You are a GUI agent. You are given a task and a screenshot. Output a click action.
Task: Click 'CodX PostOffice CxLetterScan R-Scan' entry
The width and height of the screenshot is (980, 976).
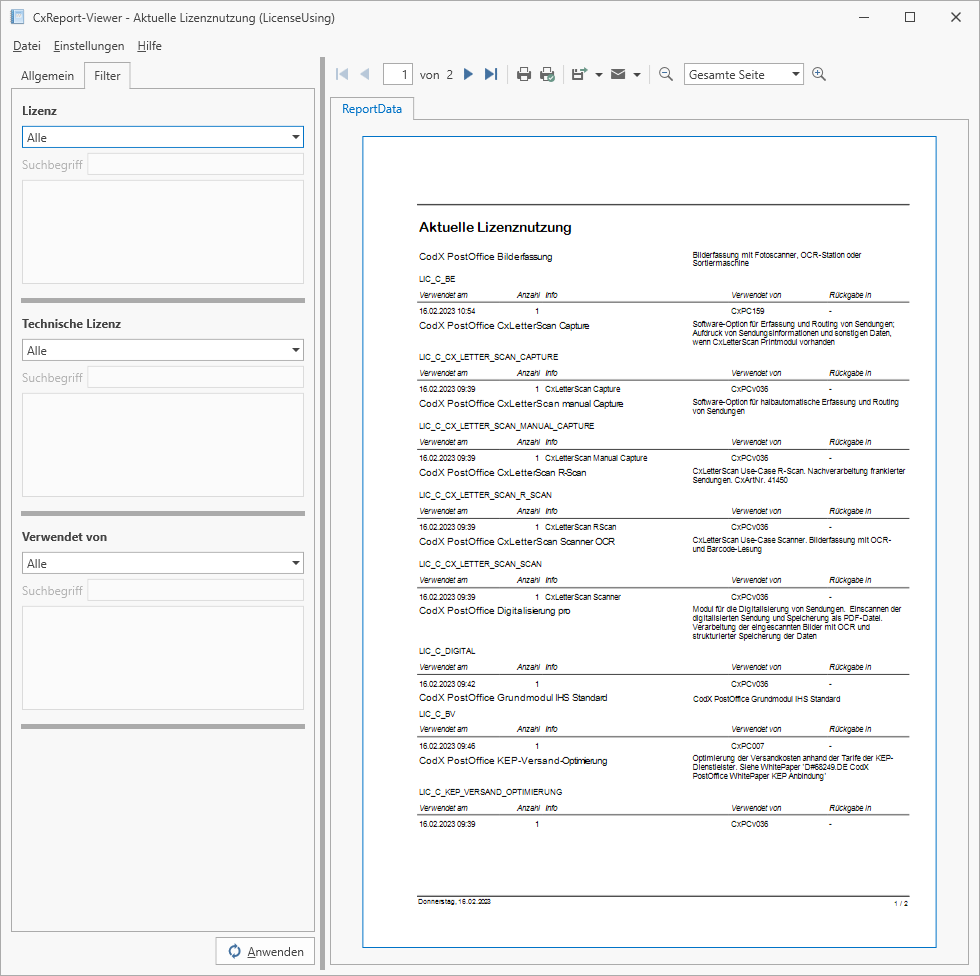pos(502,473)
